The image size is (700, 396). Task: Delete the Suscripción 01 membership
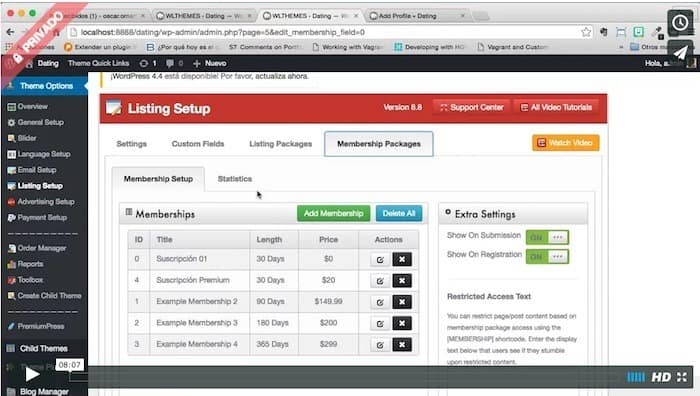pyautogui.click(x=402, y=259)
